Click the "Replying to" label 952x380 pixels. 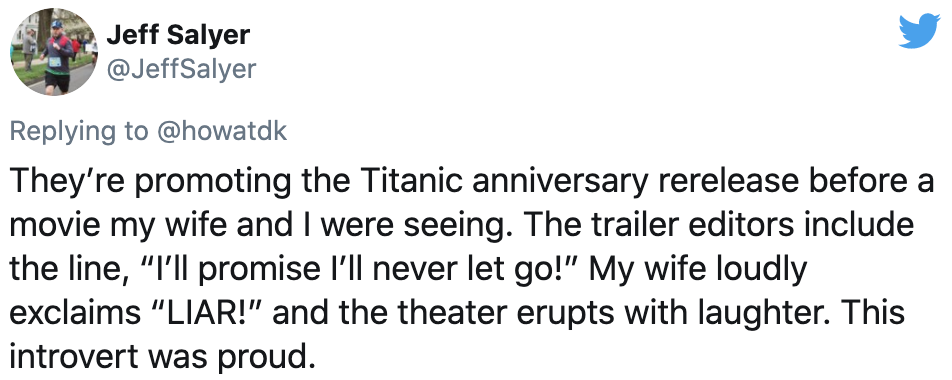79,132
